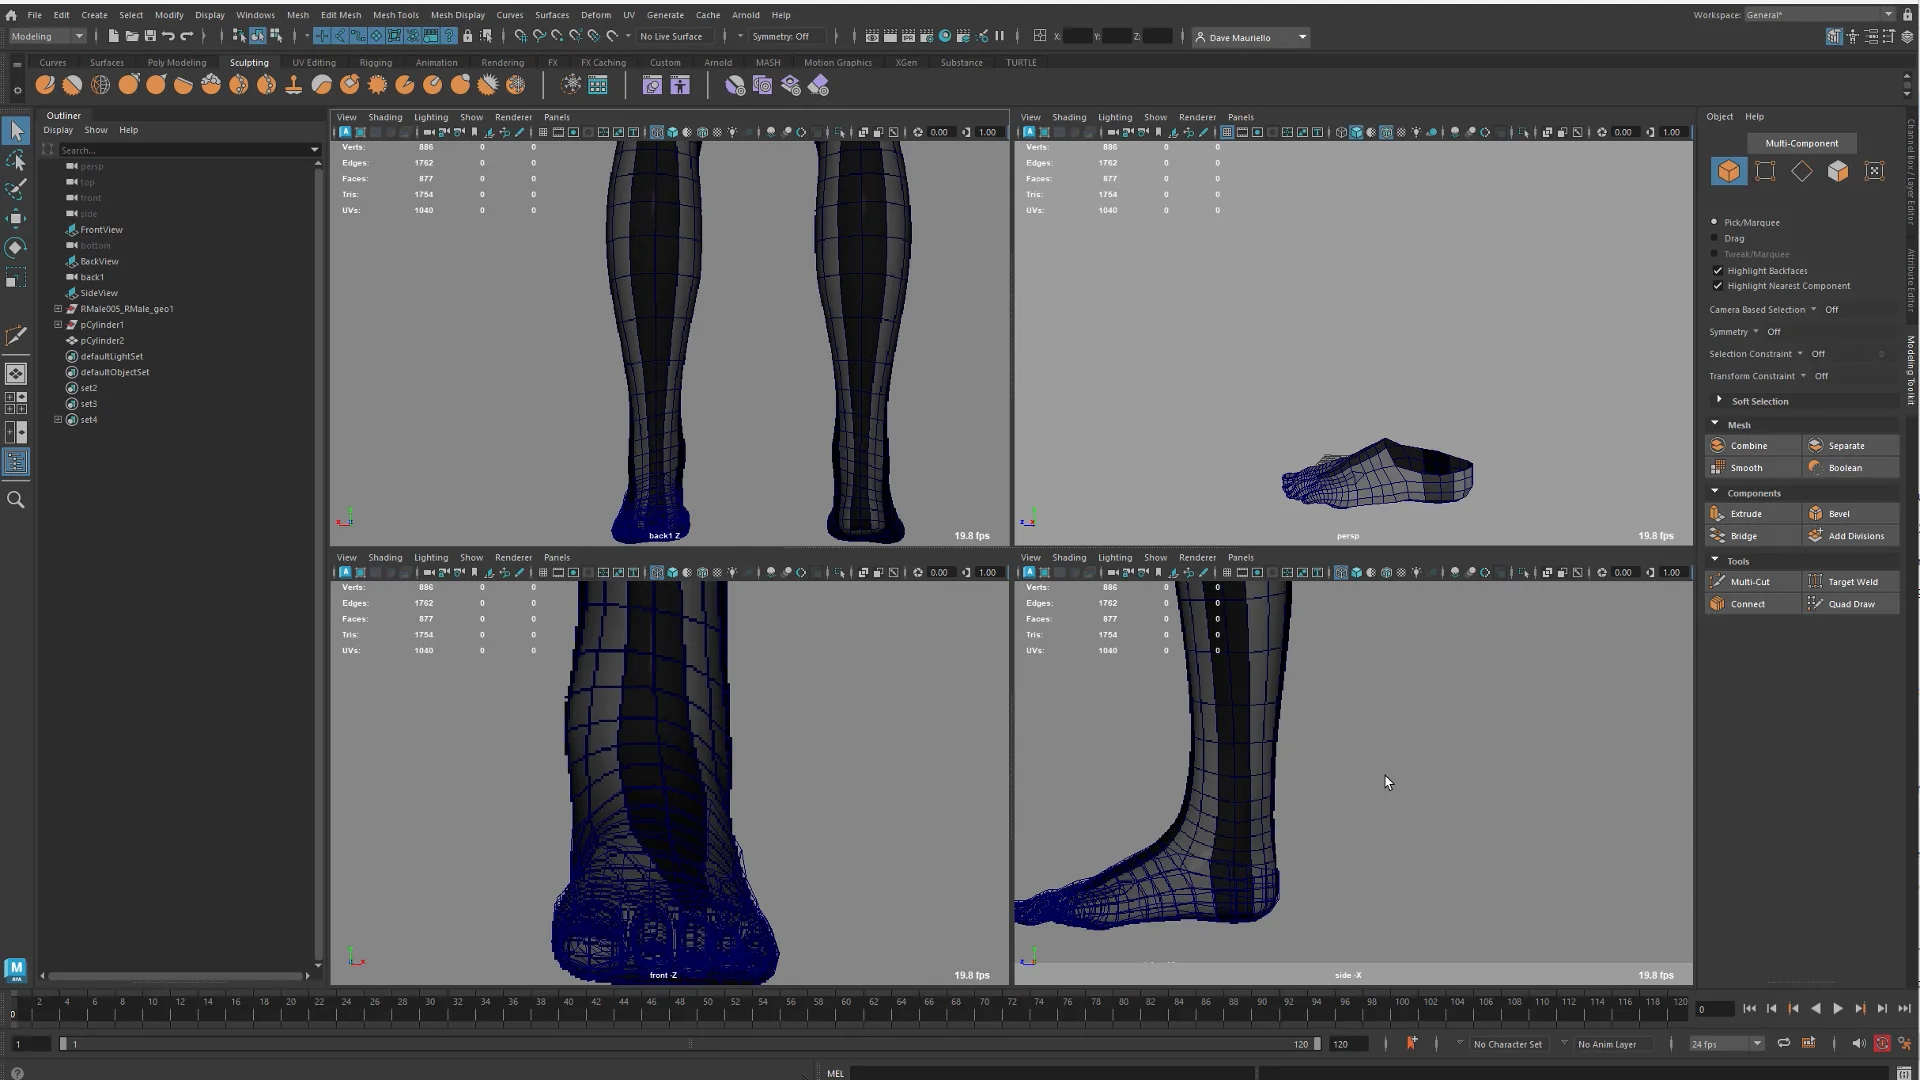Select the Drag selection radio button
The image size is (1920, 1080).
click(x=1712, y=238)
